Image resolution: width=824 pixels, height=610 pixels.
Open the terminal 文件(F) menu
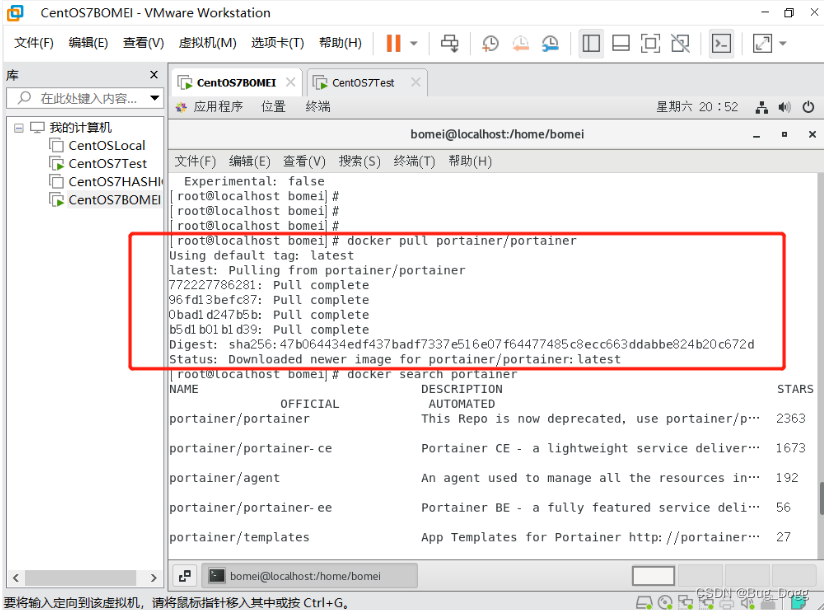click(x=195, y=161)
